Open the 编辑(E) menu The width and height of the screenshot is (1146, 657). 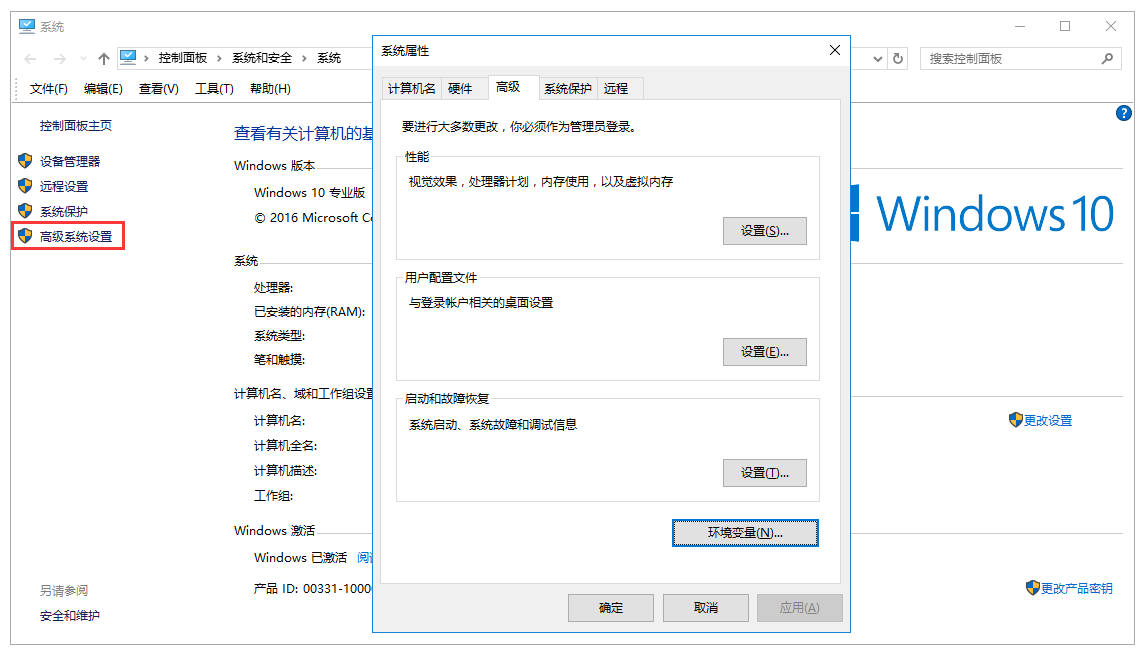pos(103,88)
